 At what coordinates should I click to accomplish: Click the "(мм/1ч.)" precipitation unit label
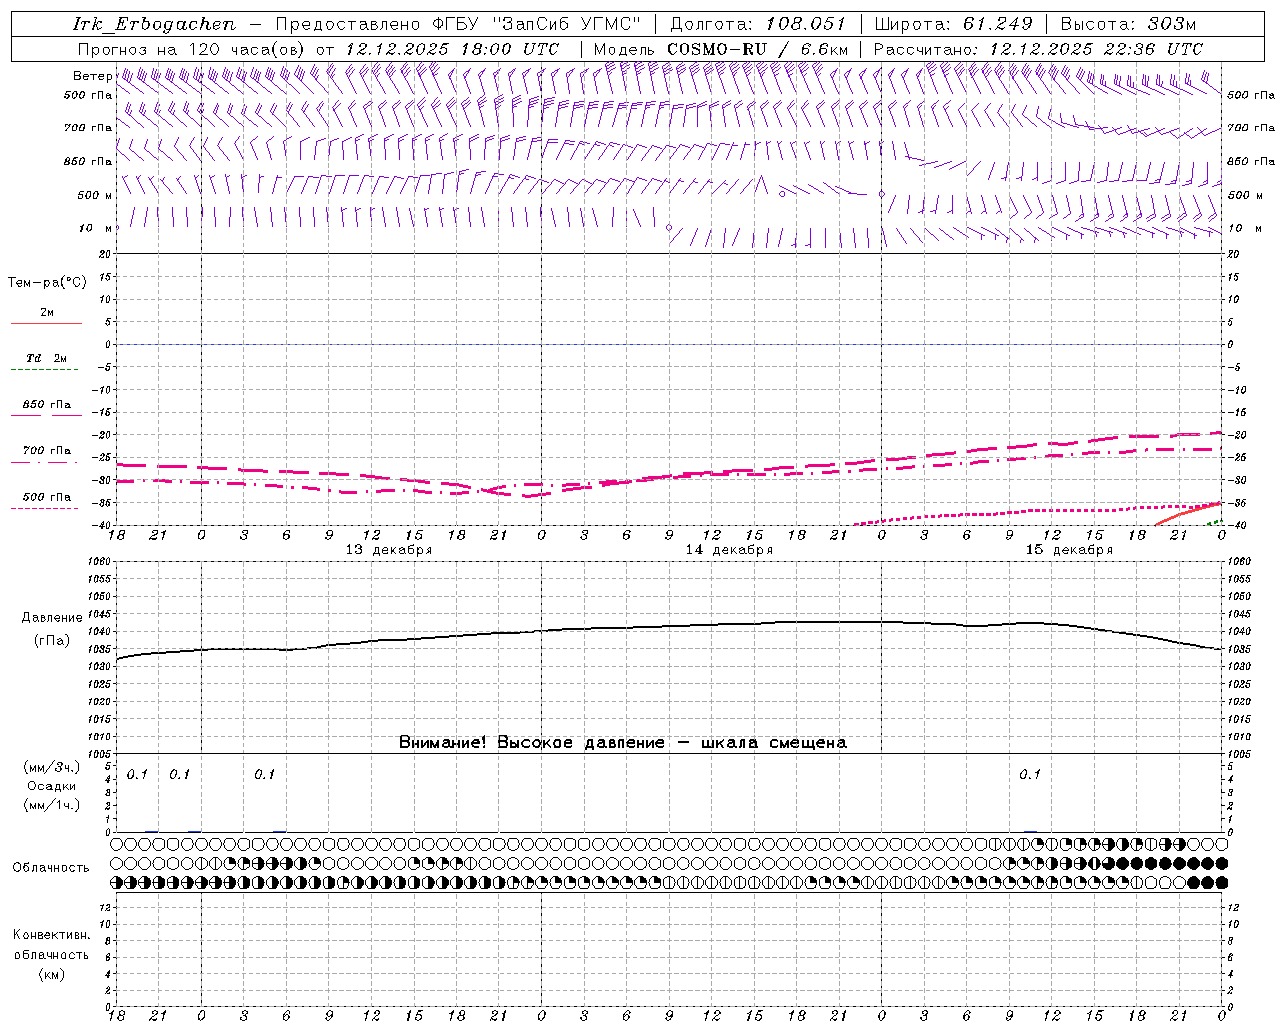tap(52, 805)
